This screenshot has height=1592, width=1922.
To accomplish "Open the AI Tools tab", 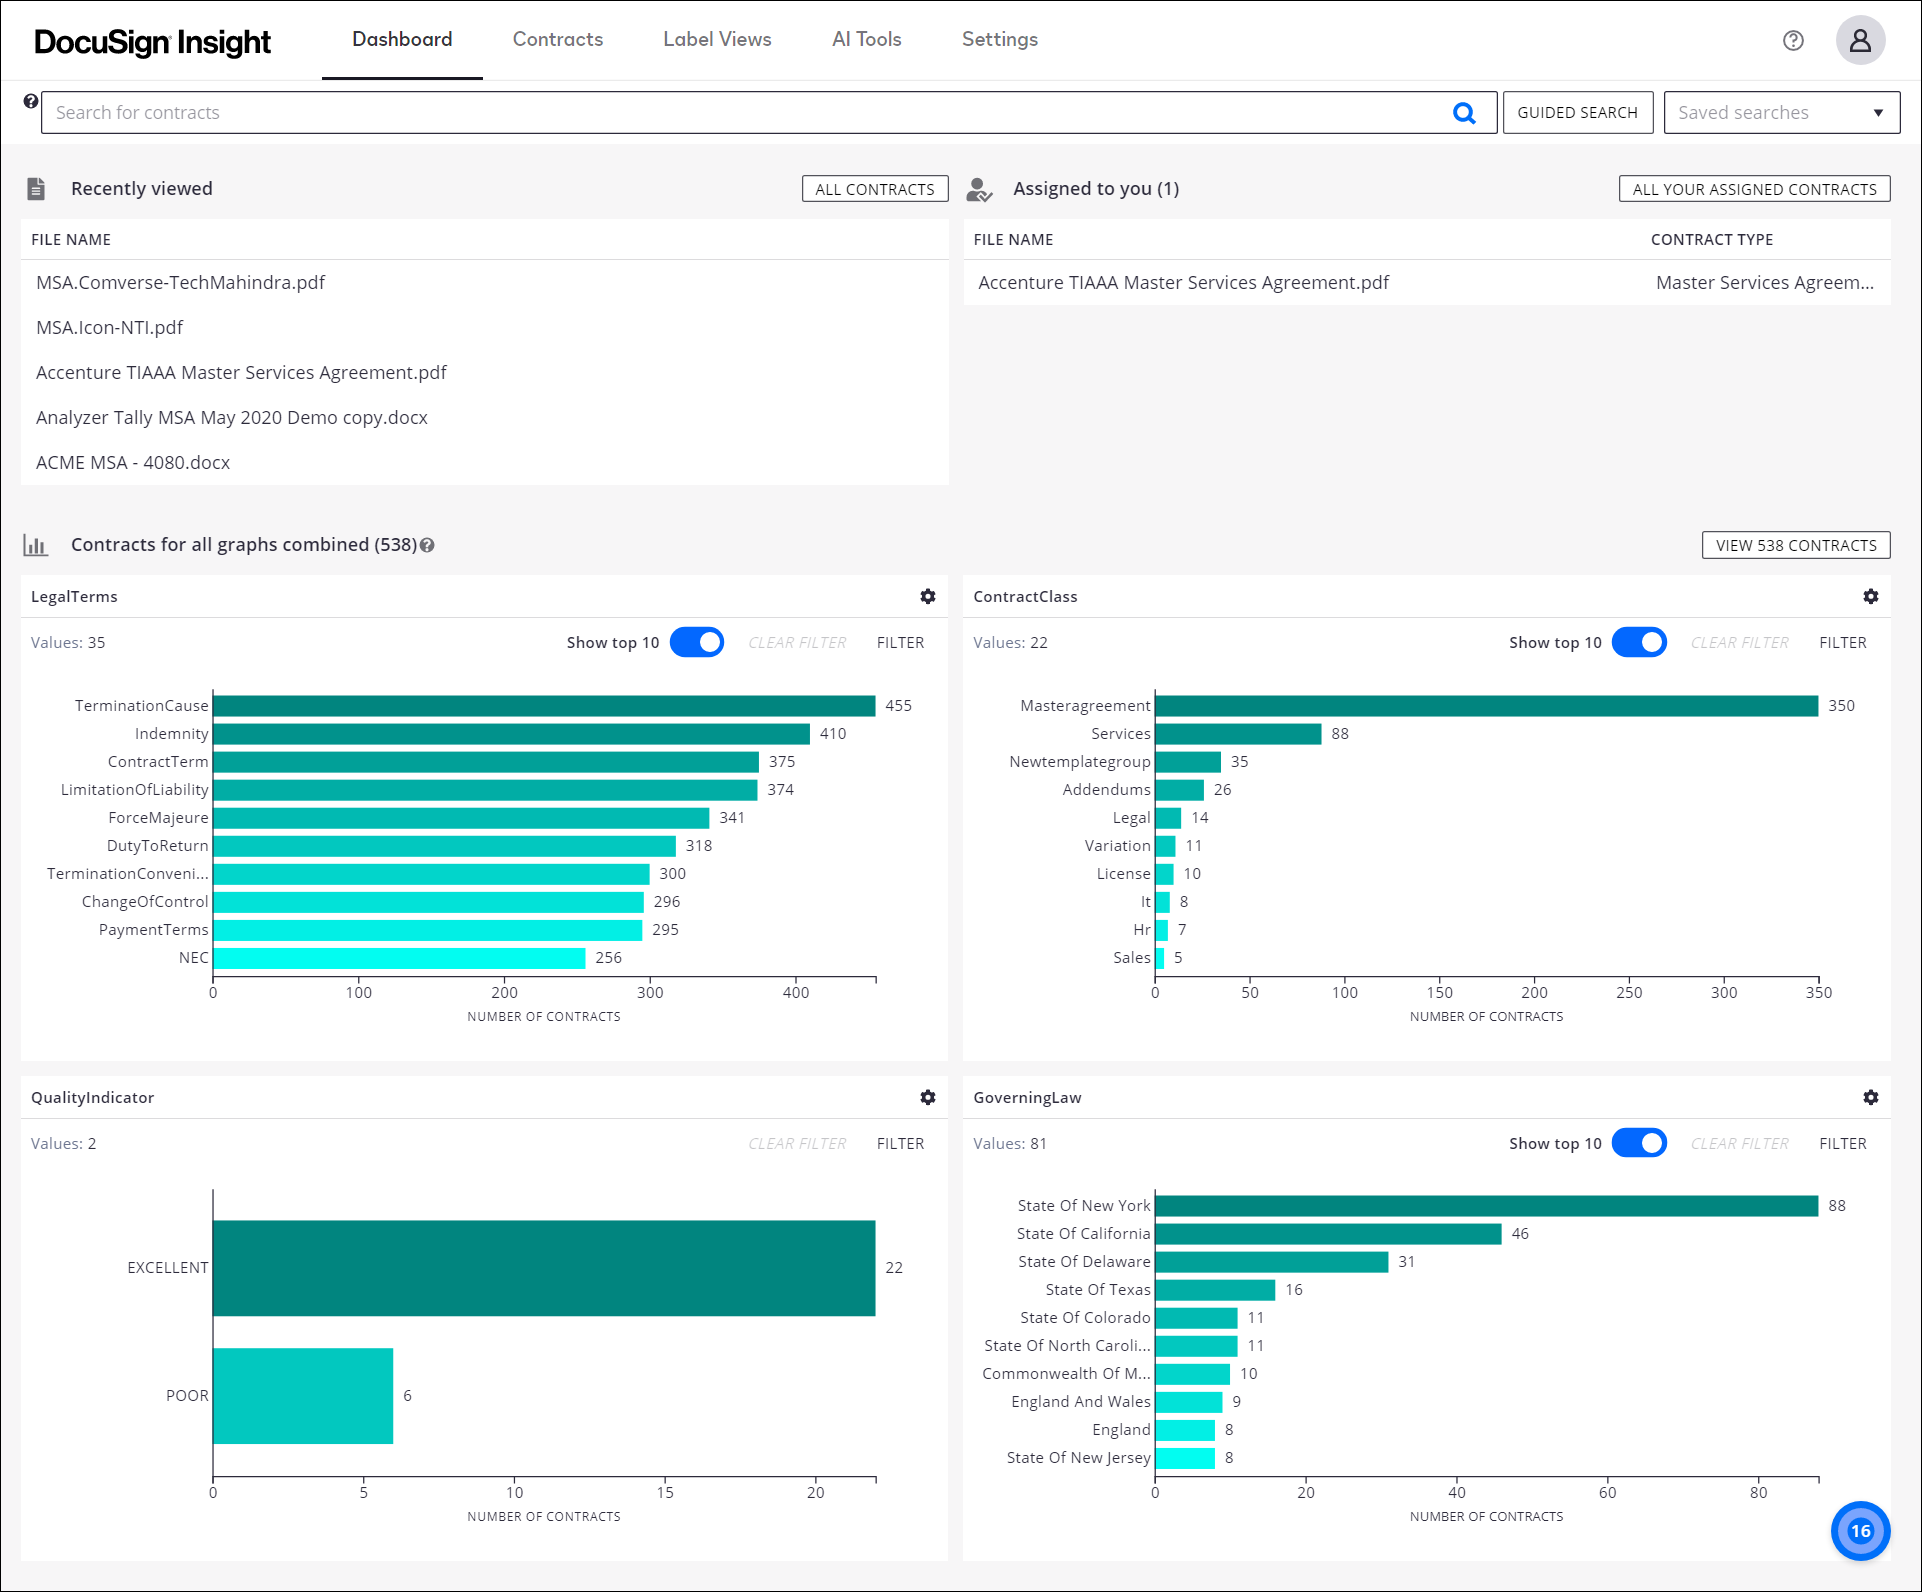I will click(x=866, y=40).
